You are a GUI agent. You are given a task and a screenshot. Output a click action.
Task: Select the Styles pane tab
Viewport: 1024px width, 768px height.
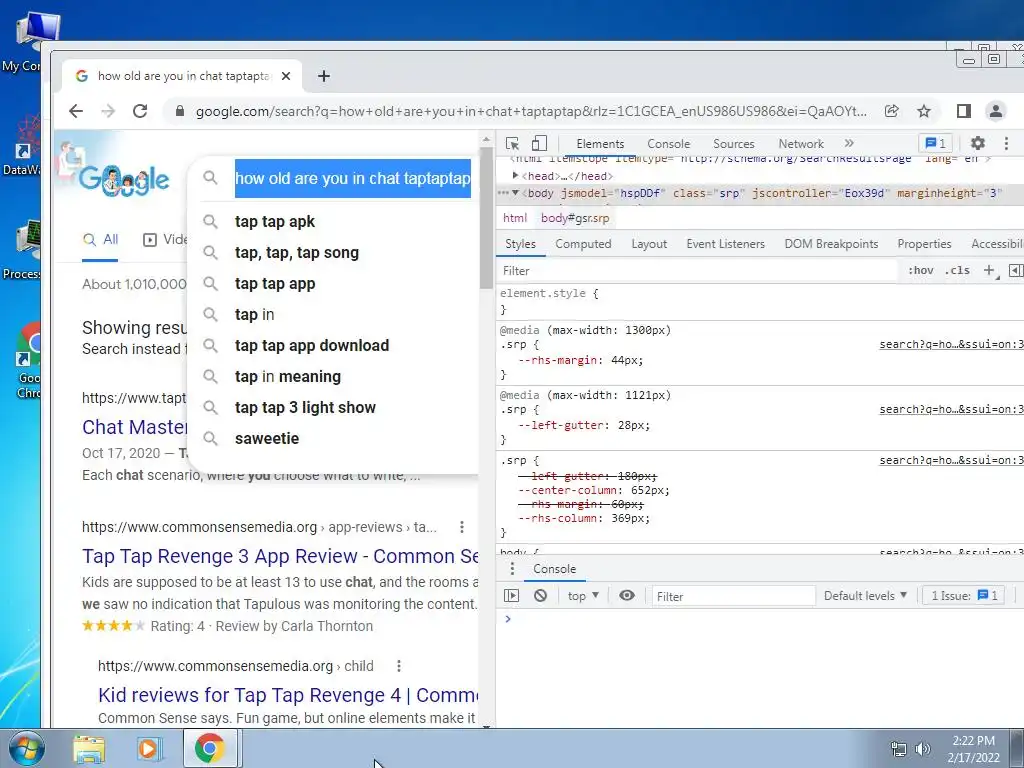tap(520, 244)
